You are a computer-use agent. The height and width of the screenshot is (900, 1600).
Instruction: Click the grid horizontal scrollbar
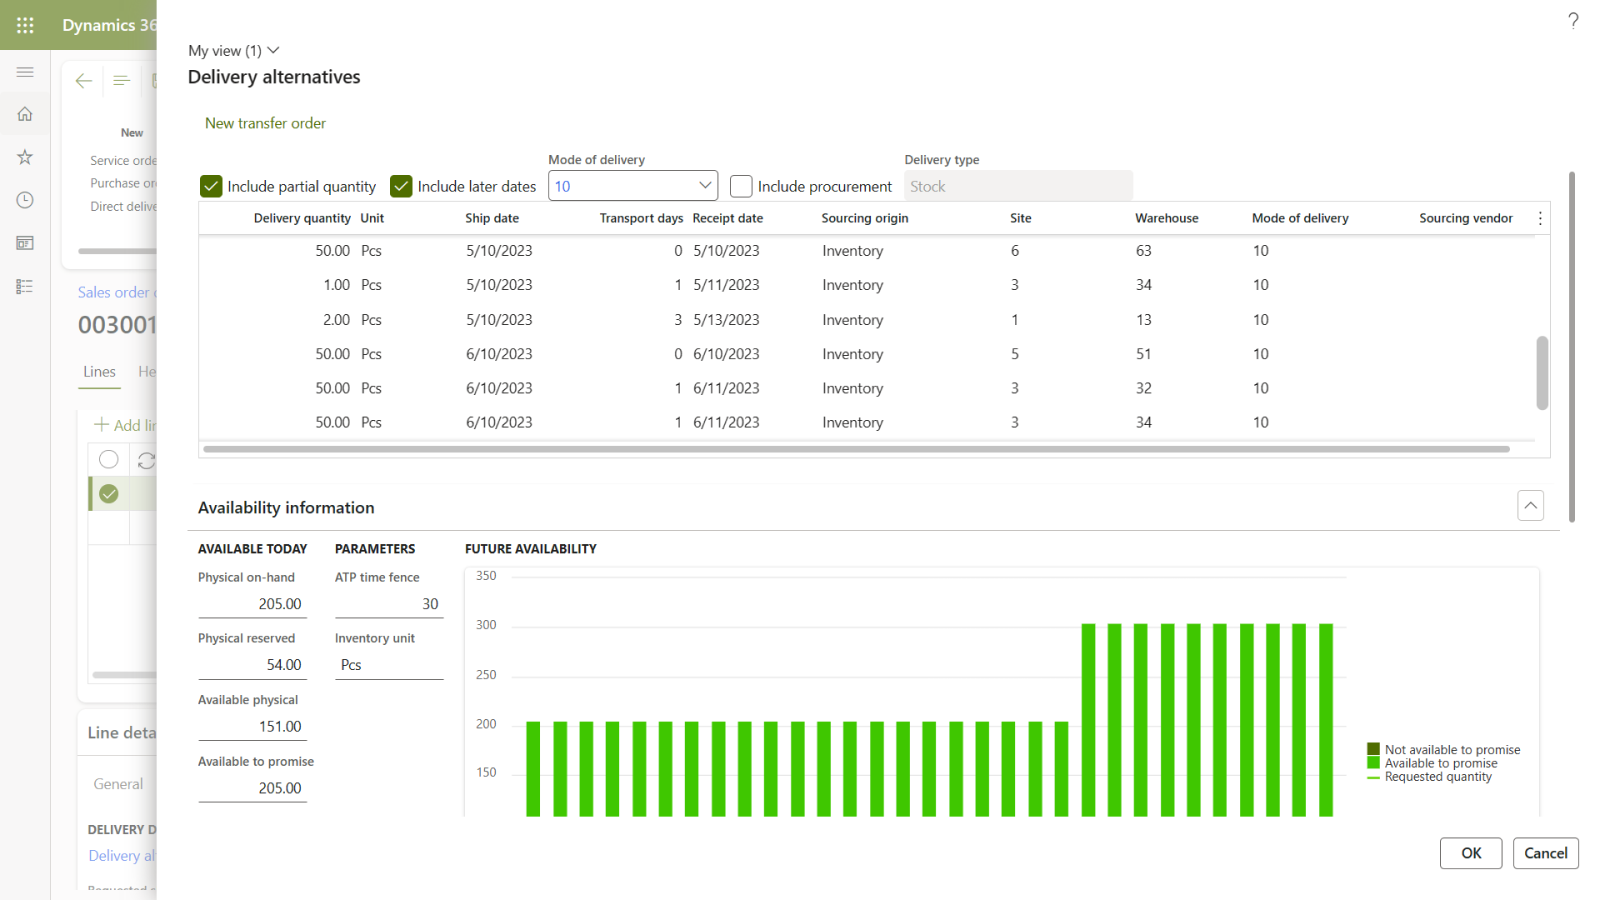pos(855,450)
